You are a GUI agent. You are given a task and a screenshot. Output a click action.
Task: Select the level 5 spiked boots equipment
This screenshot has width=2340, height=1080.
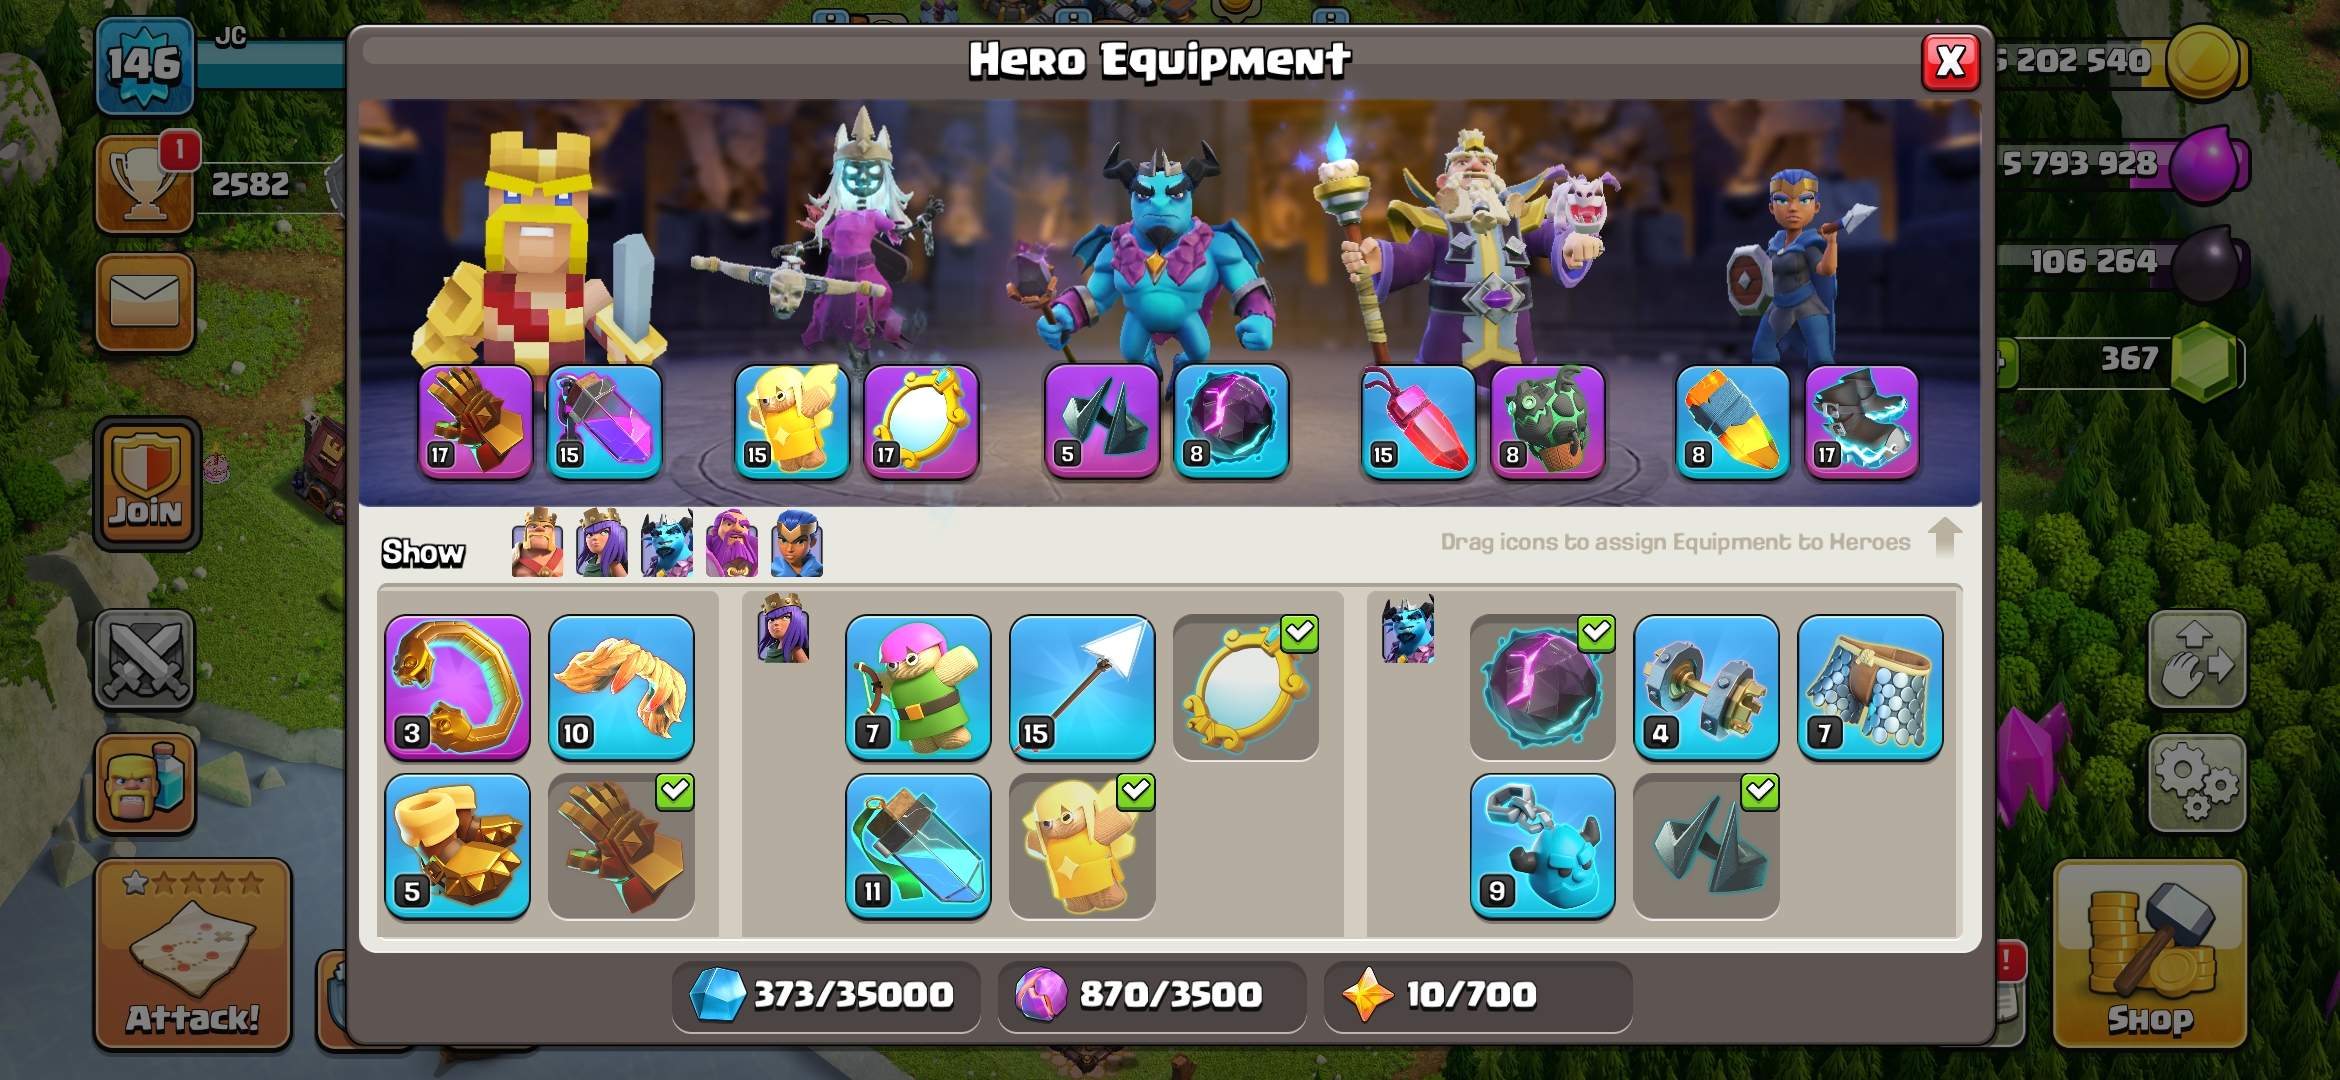point(458,846)
